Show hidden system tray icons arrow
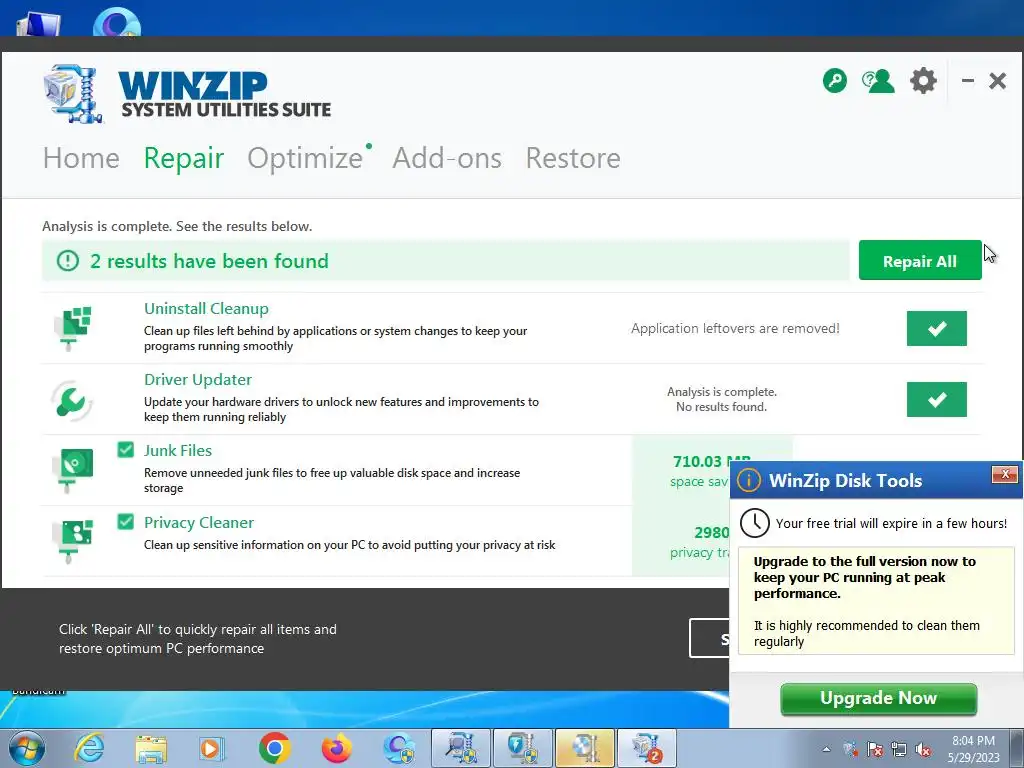 [827, 750]
